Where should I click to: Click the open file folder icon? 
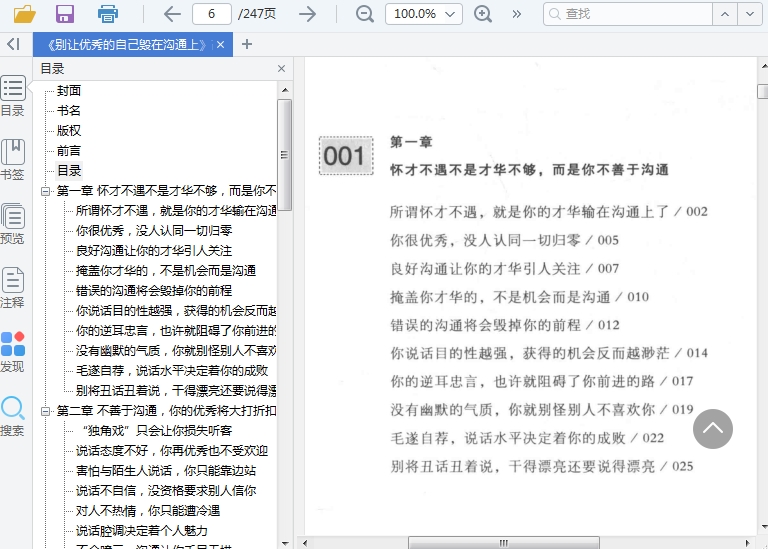24,14
